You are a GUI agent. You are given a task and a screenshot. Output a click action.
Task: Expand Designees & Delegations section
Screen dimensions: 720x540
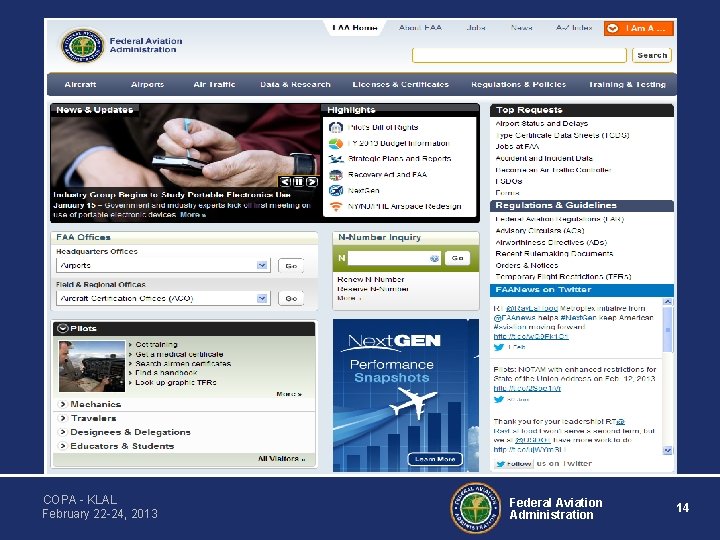62,432
